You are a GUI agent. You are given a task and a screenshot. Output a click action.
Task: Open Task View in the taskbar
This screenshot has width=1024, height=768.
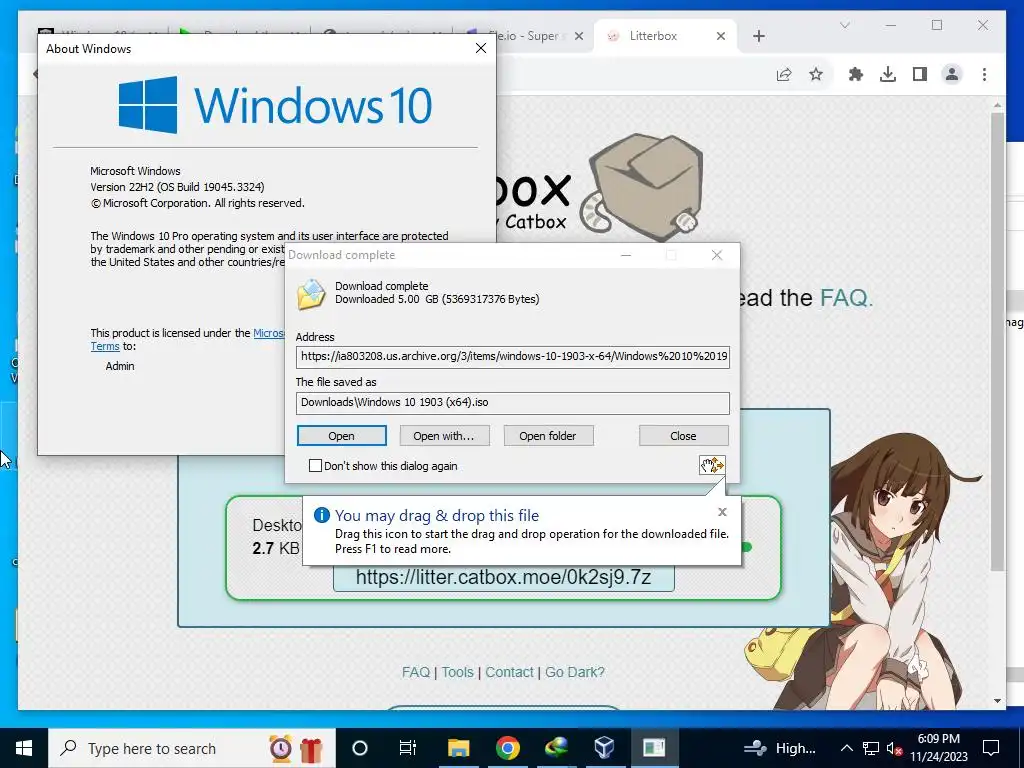pos(408,748)
